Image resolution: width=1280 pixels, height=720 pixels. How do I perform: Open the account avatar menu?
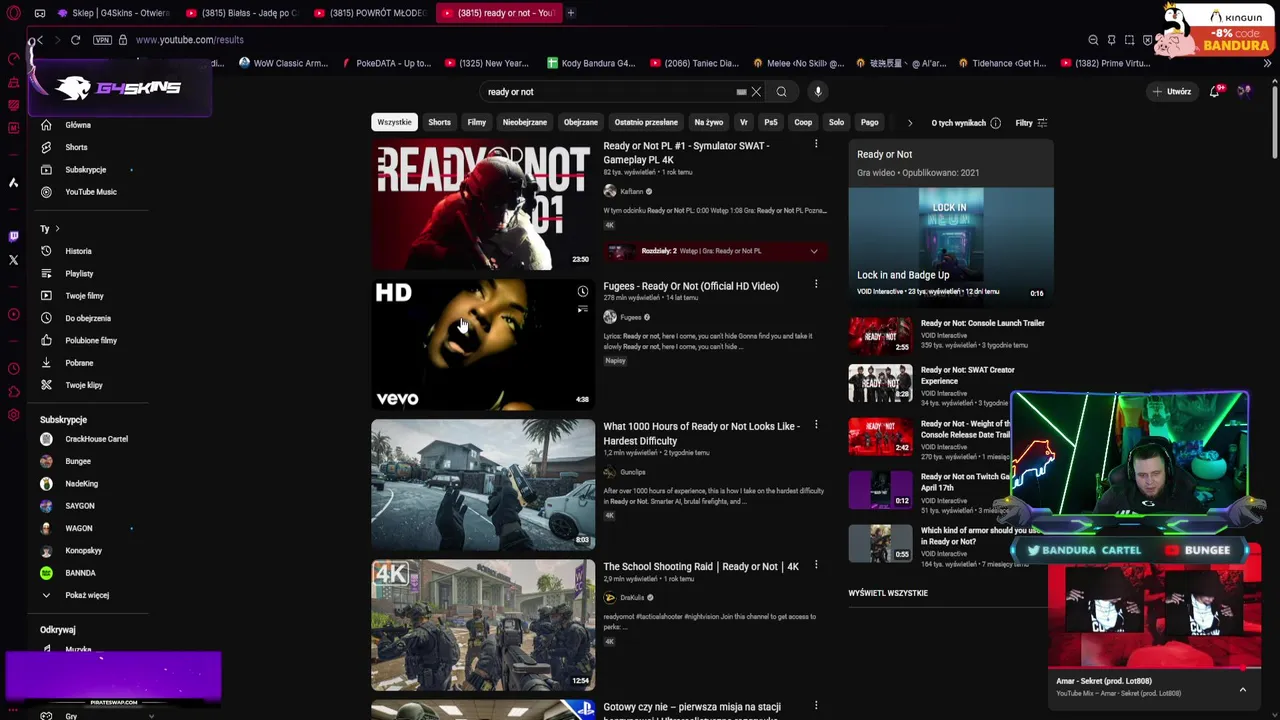[1244, 92]
